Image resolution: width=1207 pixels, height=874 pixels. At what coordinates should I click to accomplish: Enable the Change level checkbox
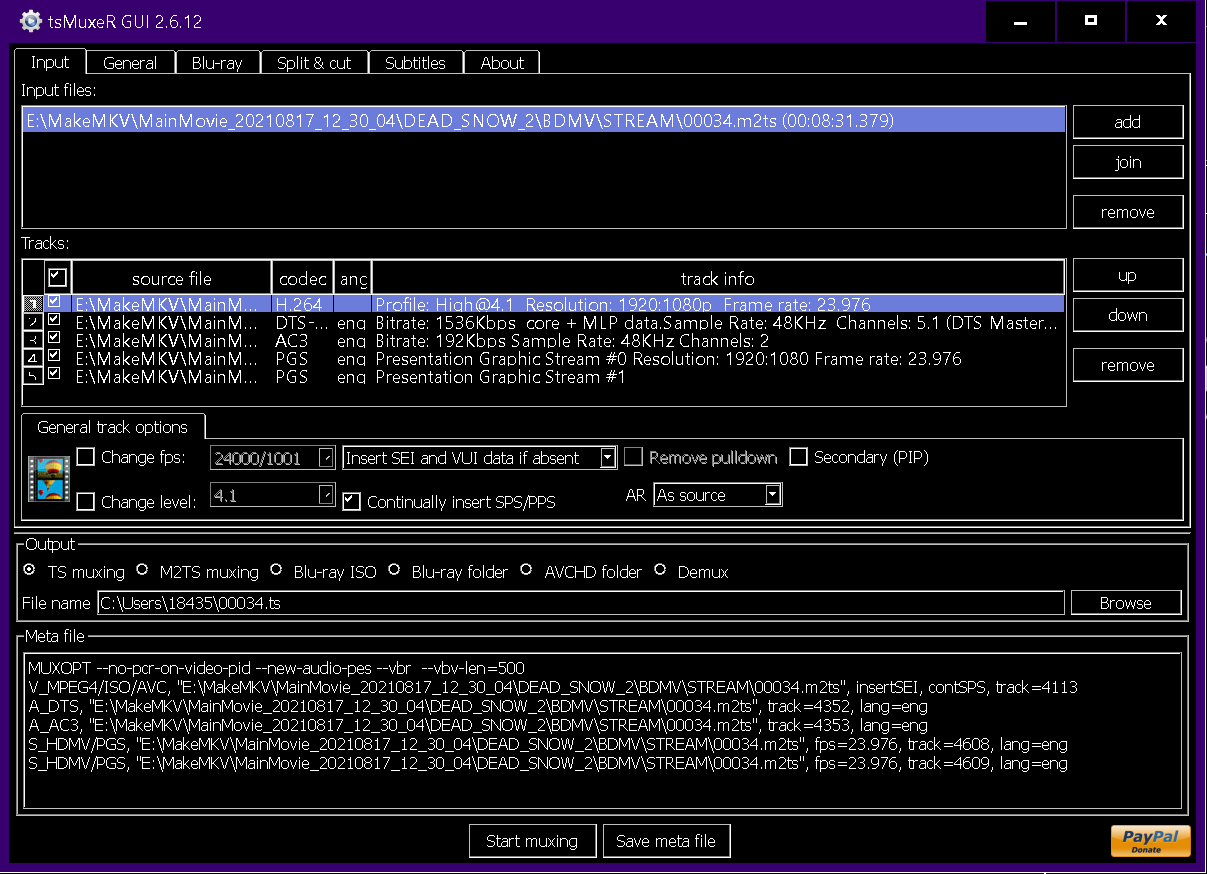86,501
